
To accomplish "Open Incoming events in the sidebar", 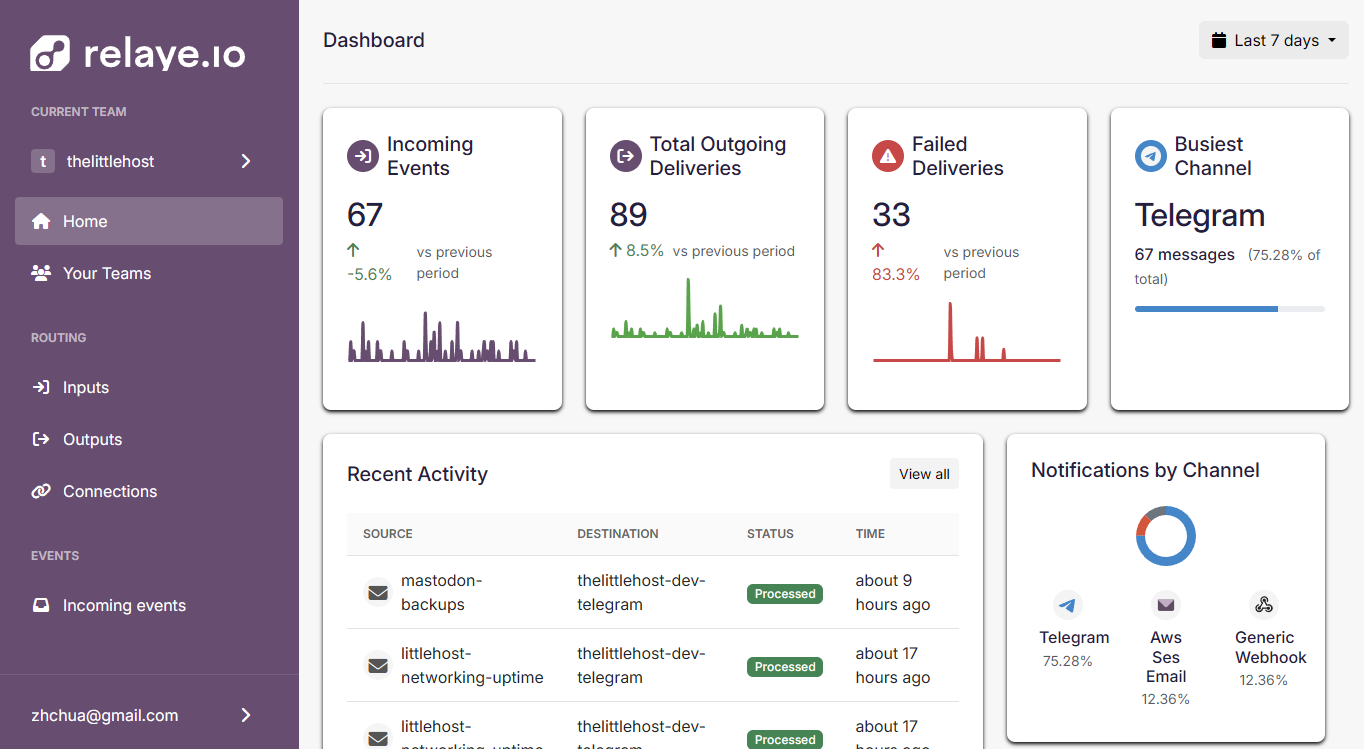I will click(x=149, y=605).
